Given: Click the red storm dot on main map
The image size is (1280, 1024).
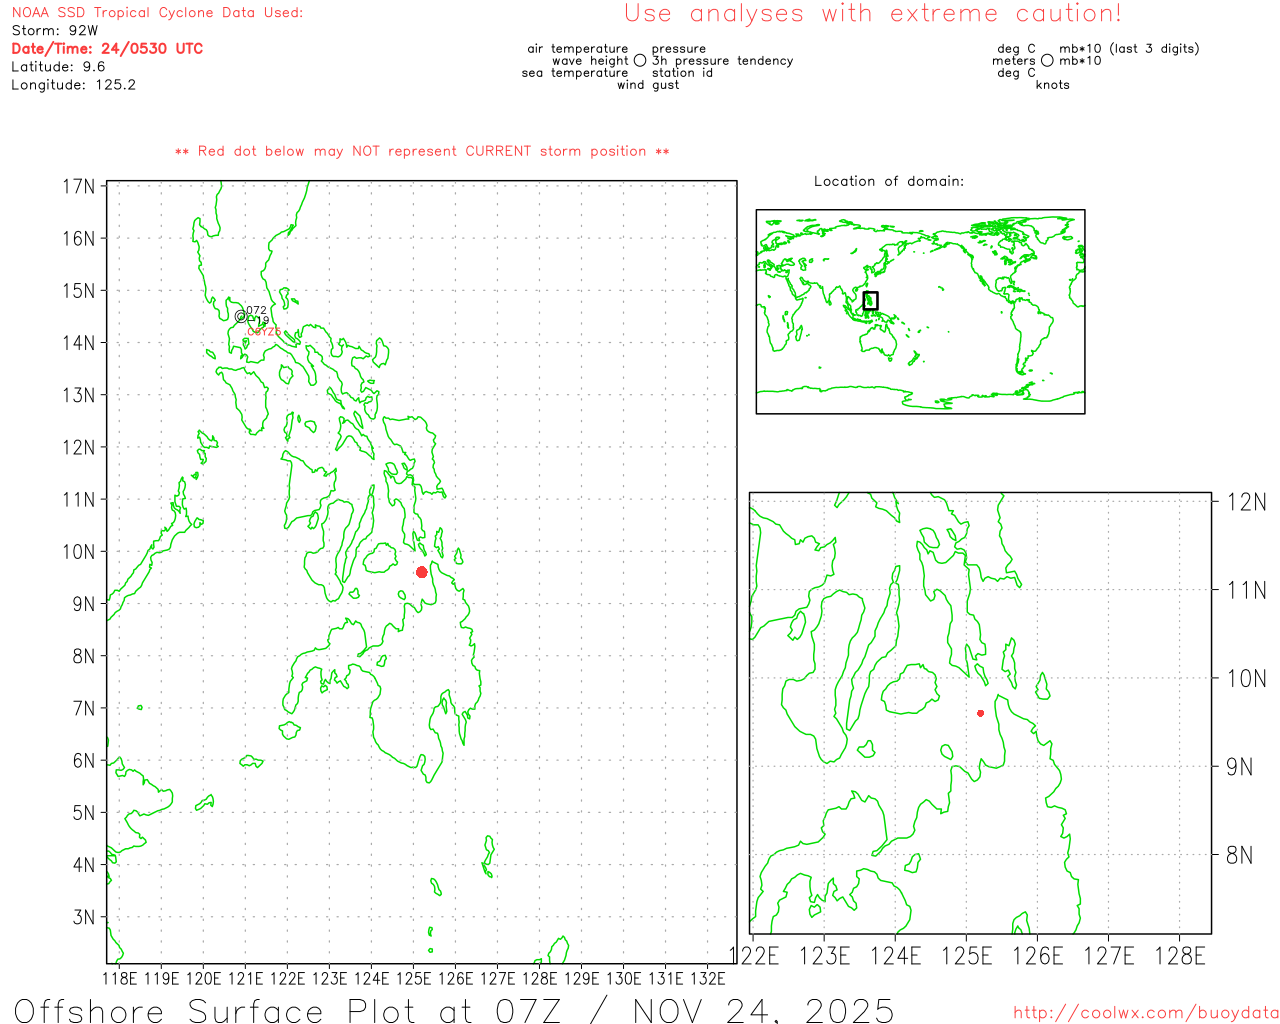Looking at the screenshot, I should pos(421,572).
